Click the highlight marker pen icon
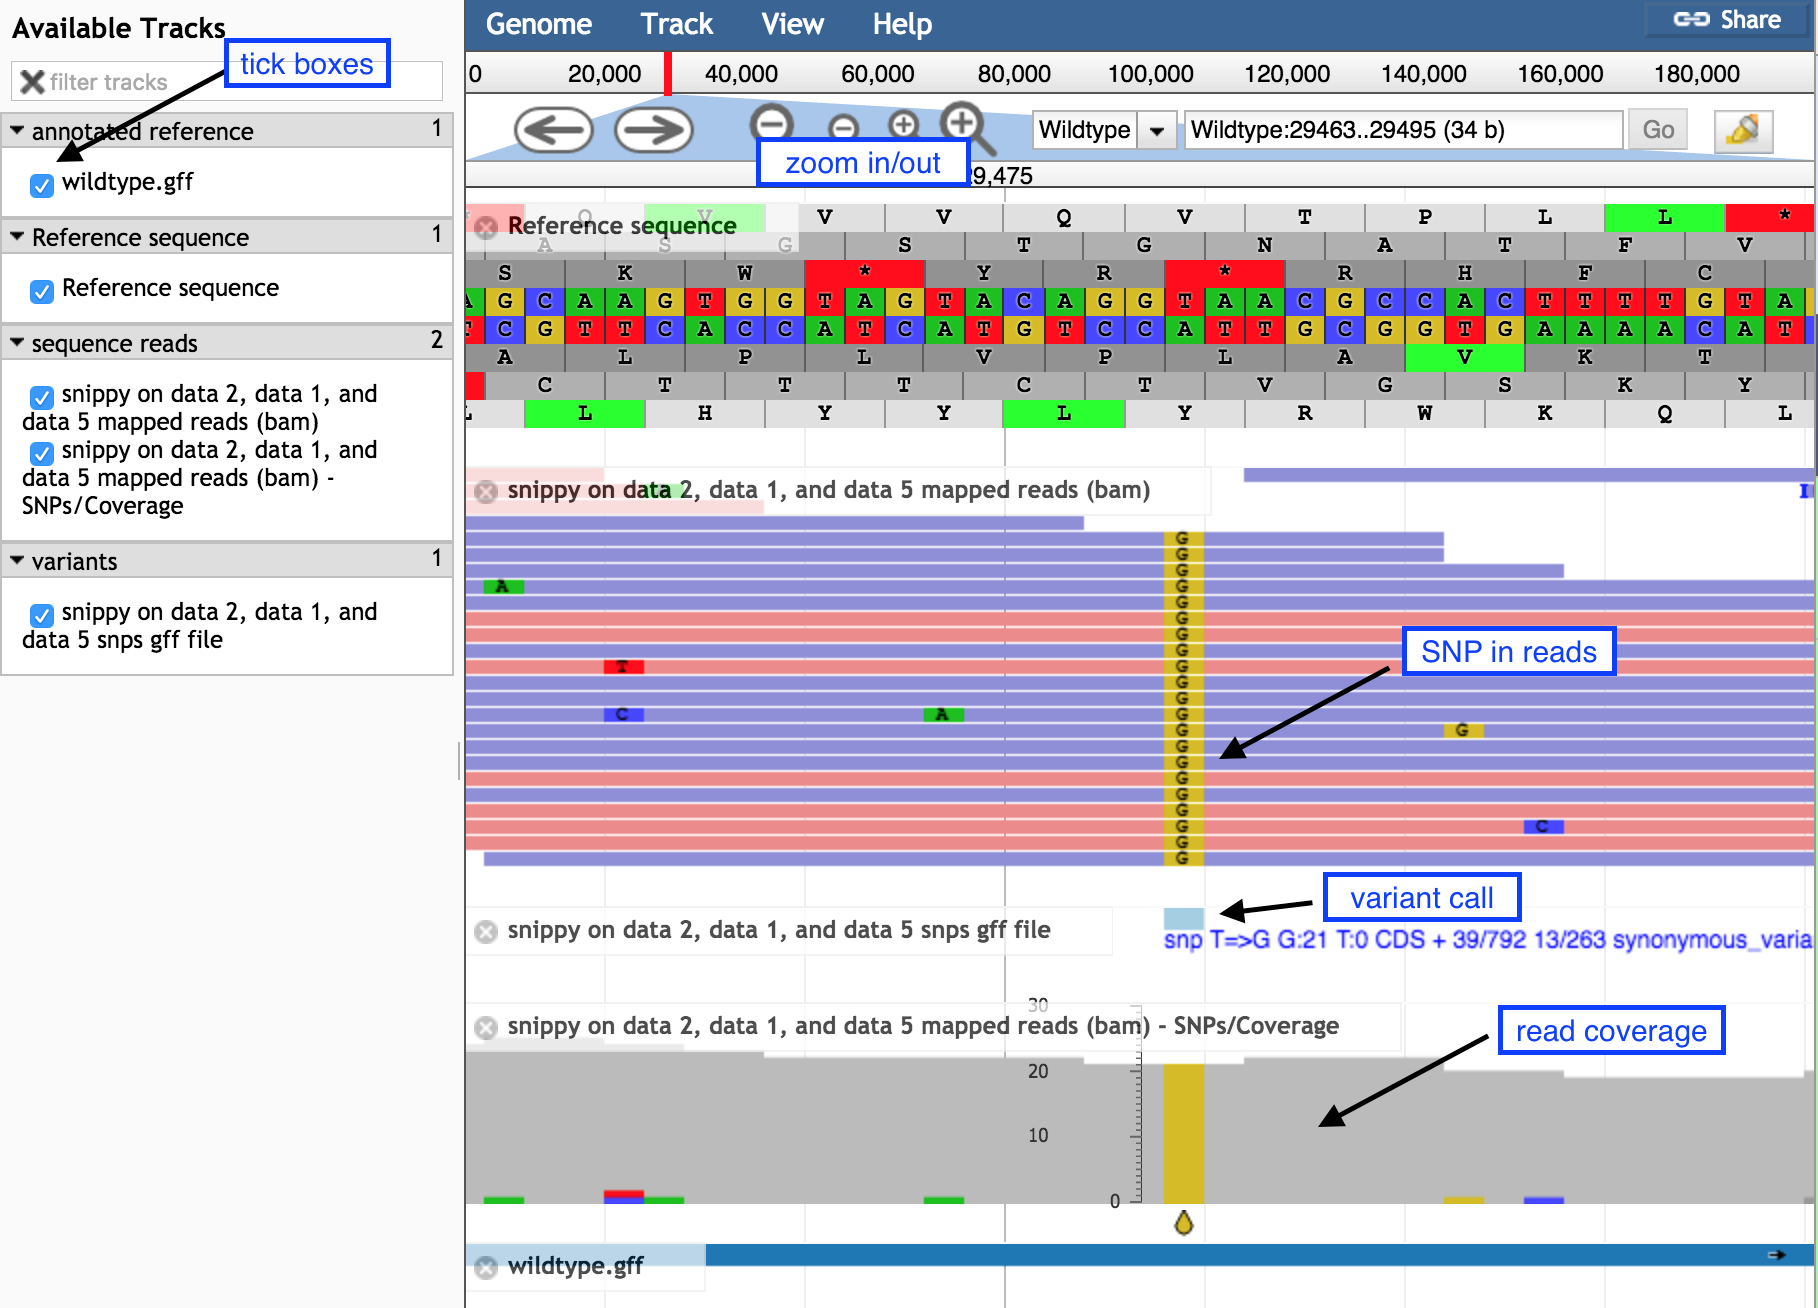The height and width of the screenshot is (1308, 1818). click(1742, 130)
